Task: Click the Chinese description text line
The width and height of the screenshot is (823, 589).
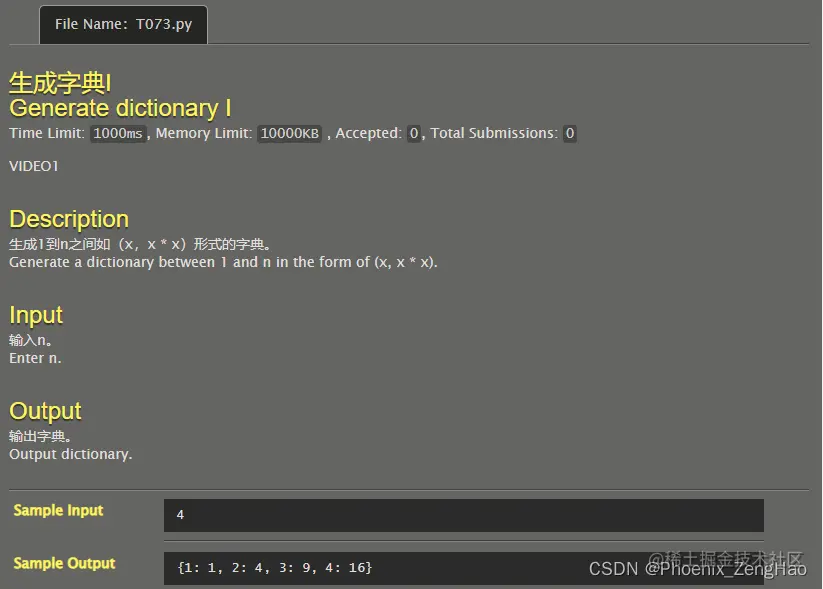Action: [140, 244]
